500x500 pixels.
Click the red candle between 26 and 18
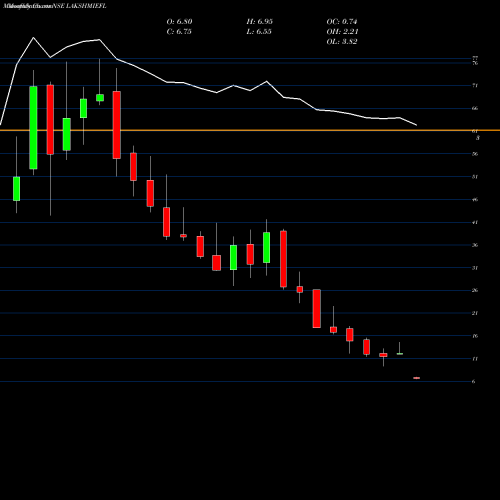click(317, 309)
